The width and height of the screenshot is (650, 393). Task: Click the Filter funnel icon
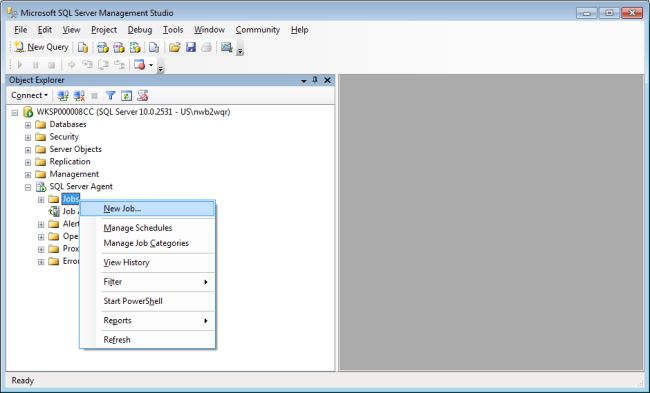110,96
